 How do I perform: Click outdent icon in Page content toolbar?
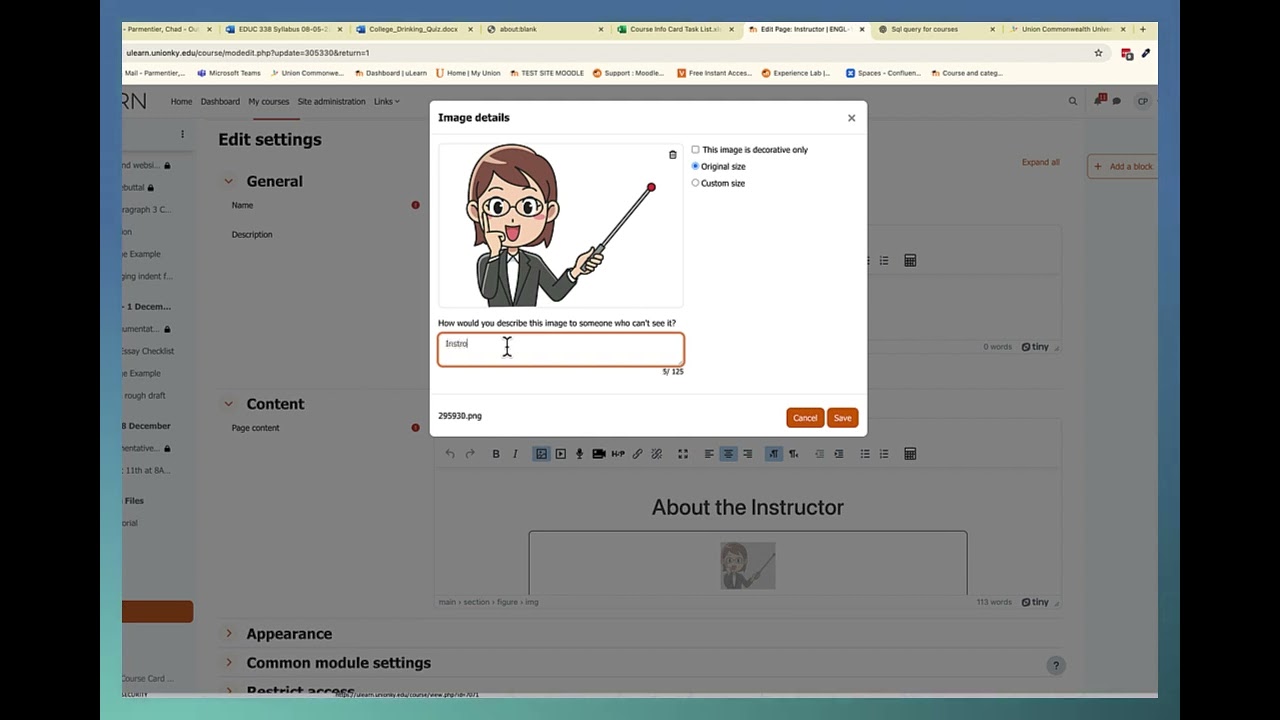click(x=819, y=454)
